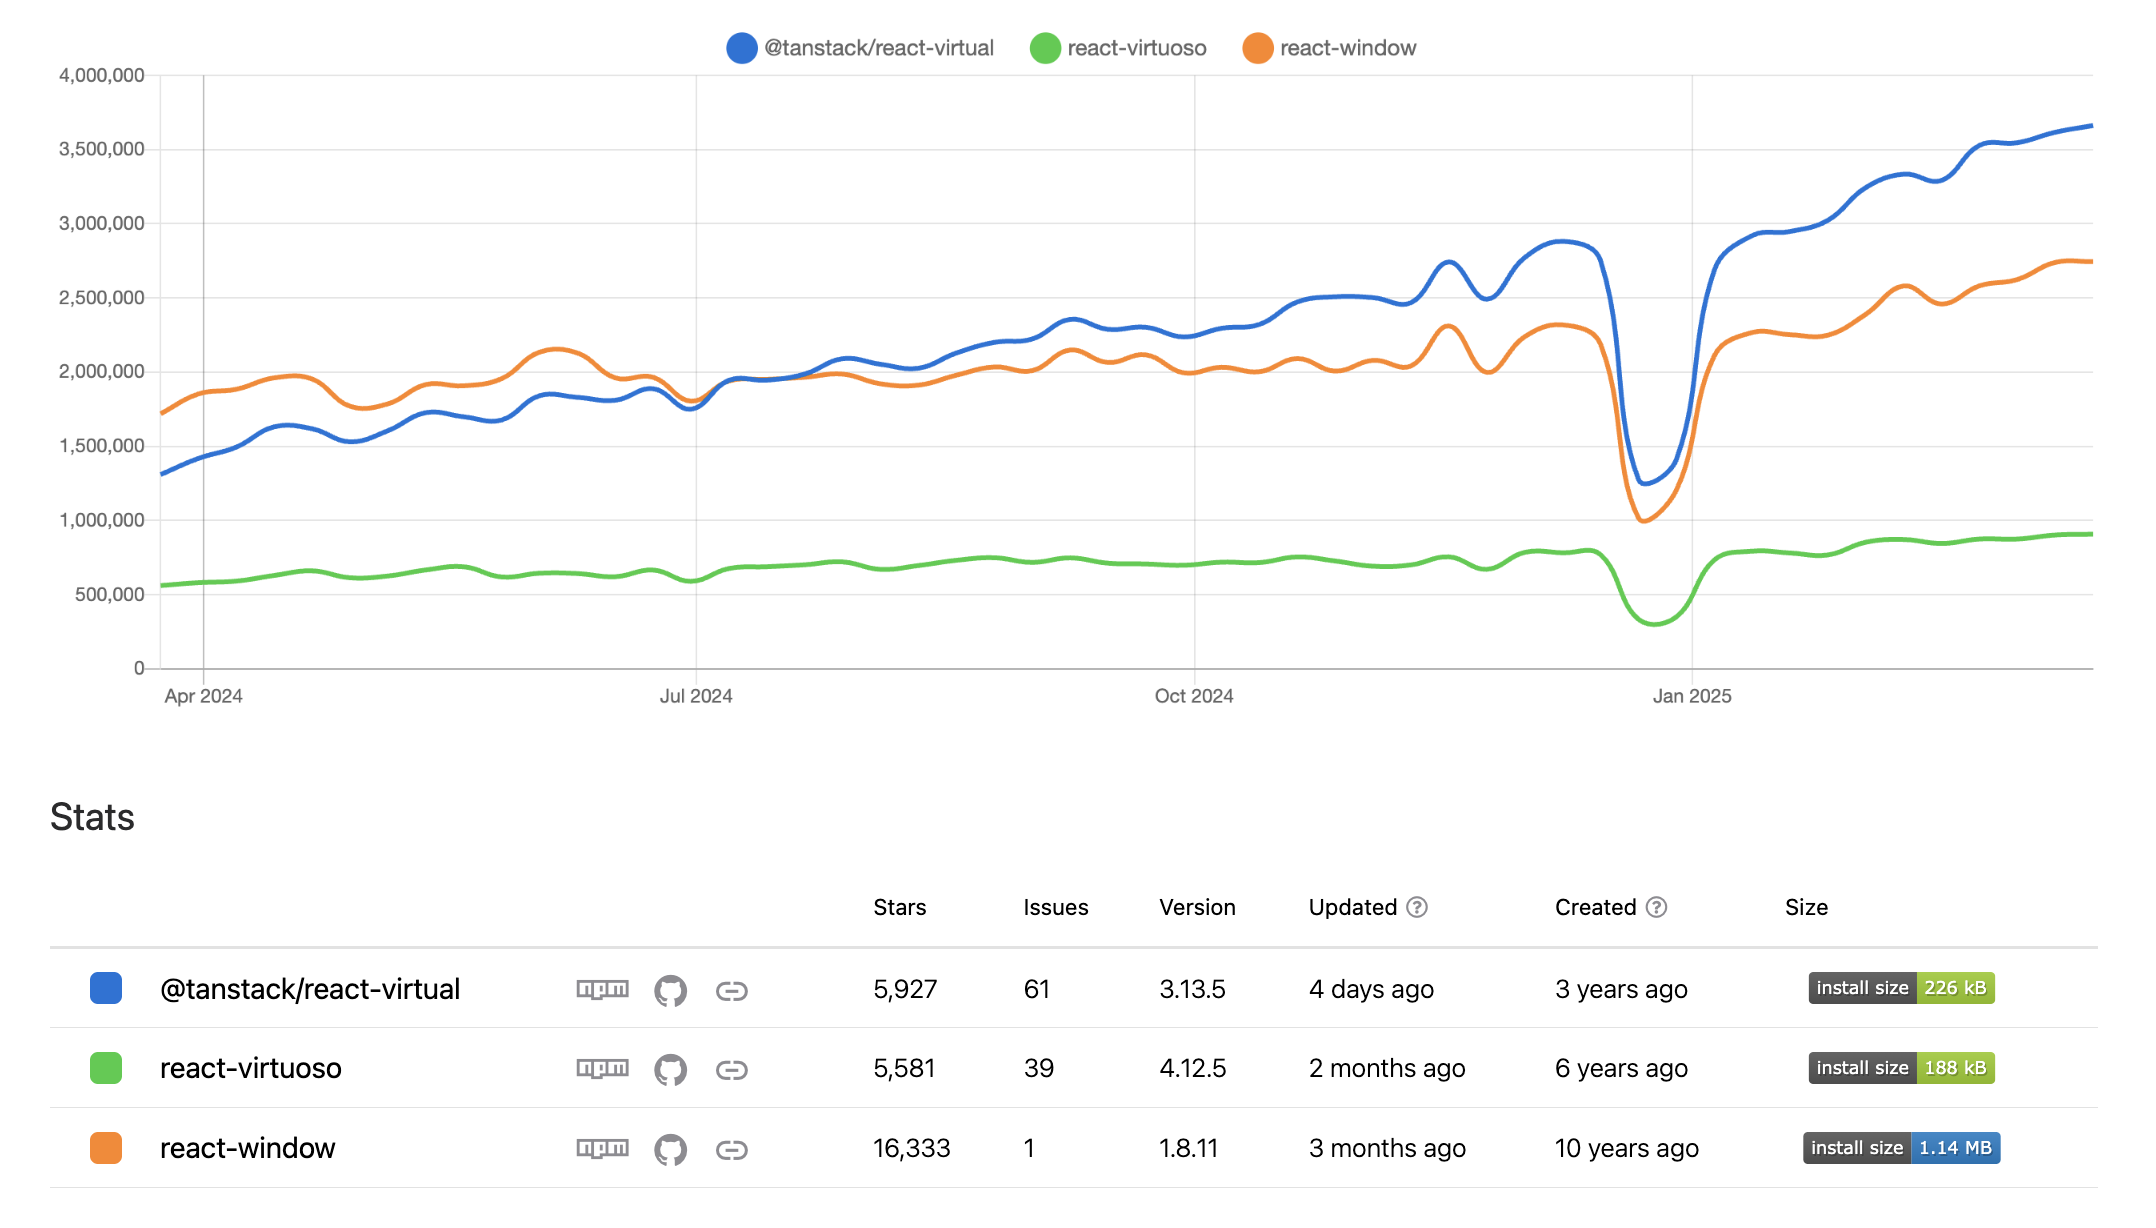Click the 5,927 stars value

pos(905,989)
